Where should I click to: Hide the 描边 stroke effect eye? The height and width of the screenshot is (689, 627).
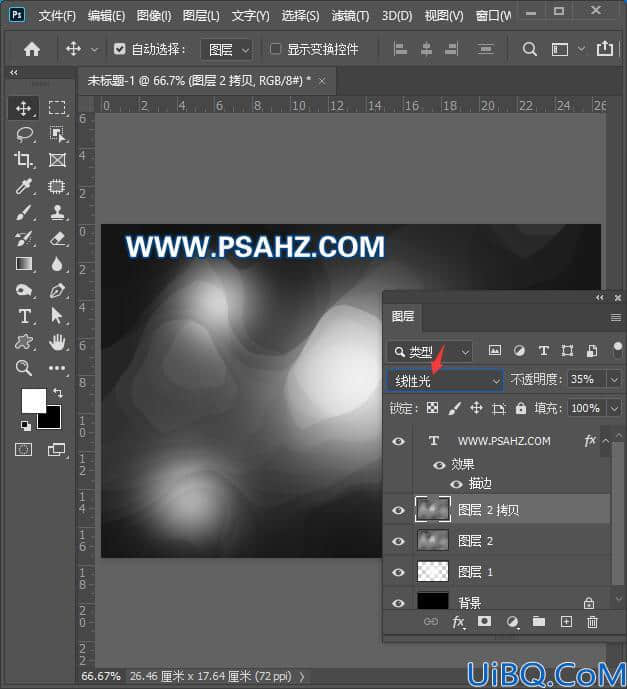pyautogui.click(x=457, y=484)
